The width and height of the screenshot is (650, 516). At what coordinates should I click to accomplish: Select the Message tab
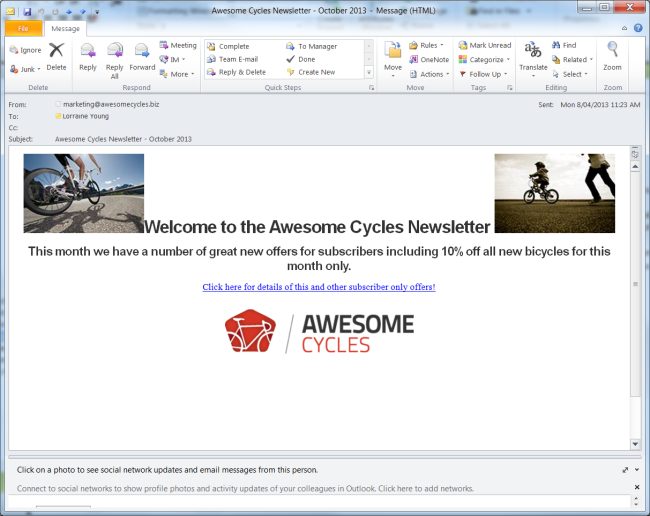[65, 29]
